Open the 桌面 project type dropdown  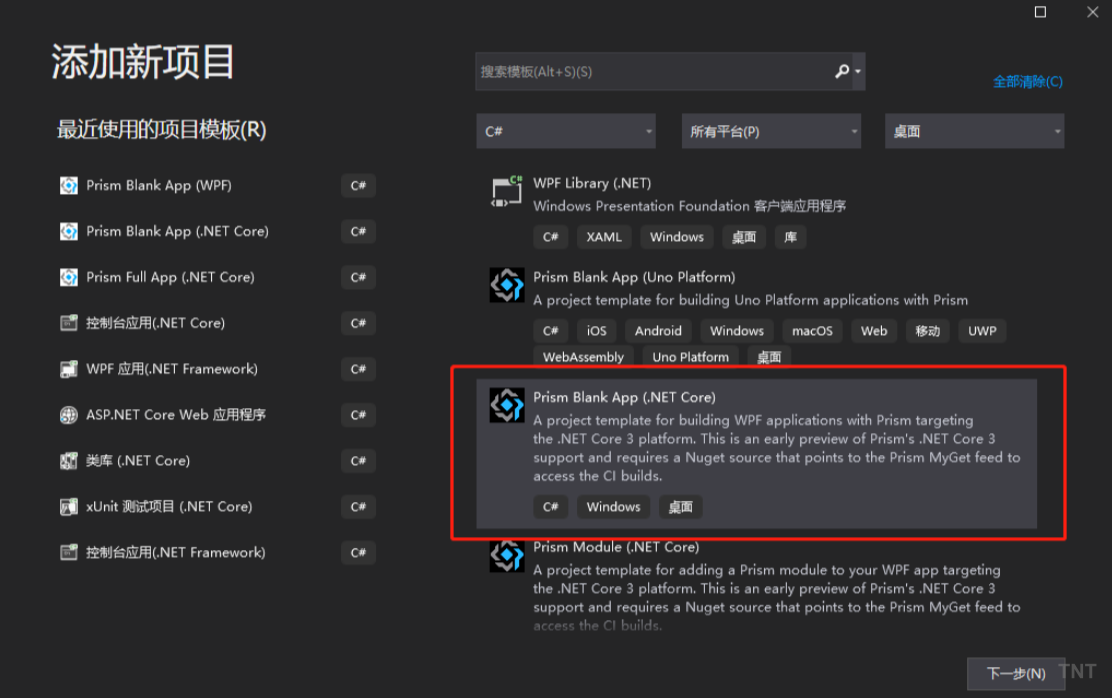tap(974, 131)
